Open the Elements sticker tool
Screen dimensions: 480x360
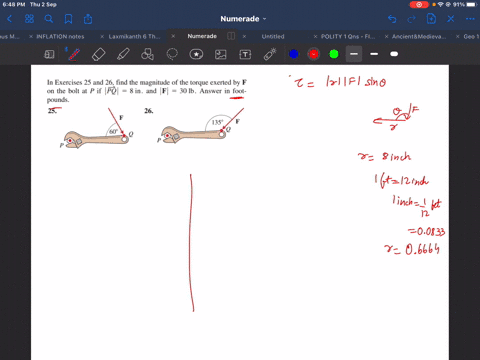coord(196,54)
